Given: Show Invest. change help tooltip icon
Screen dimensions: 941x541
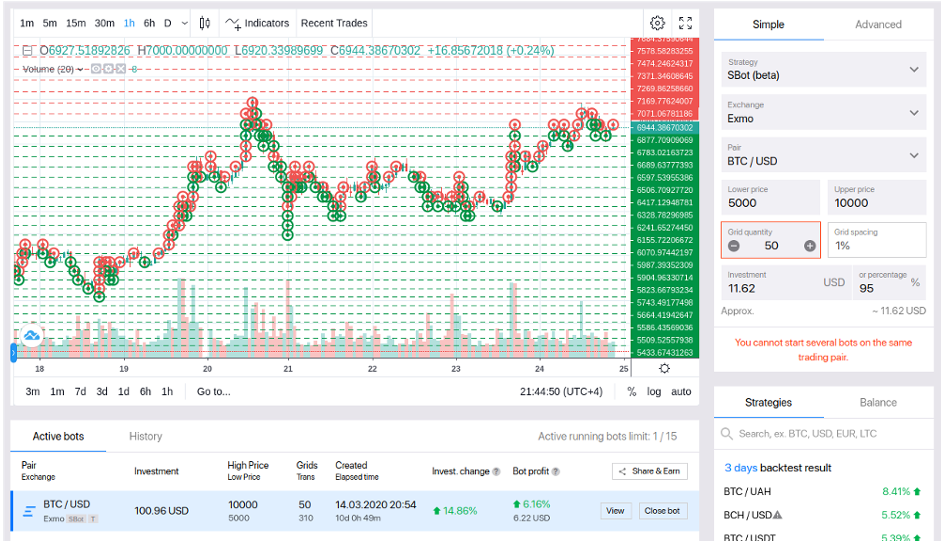Looking at the screenshot, I should click(496, 472).
